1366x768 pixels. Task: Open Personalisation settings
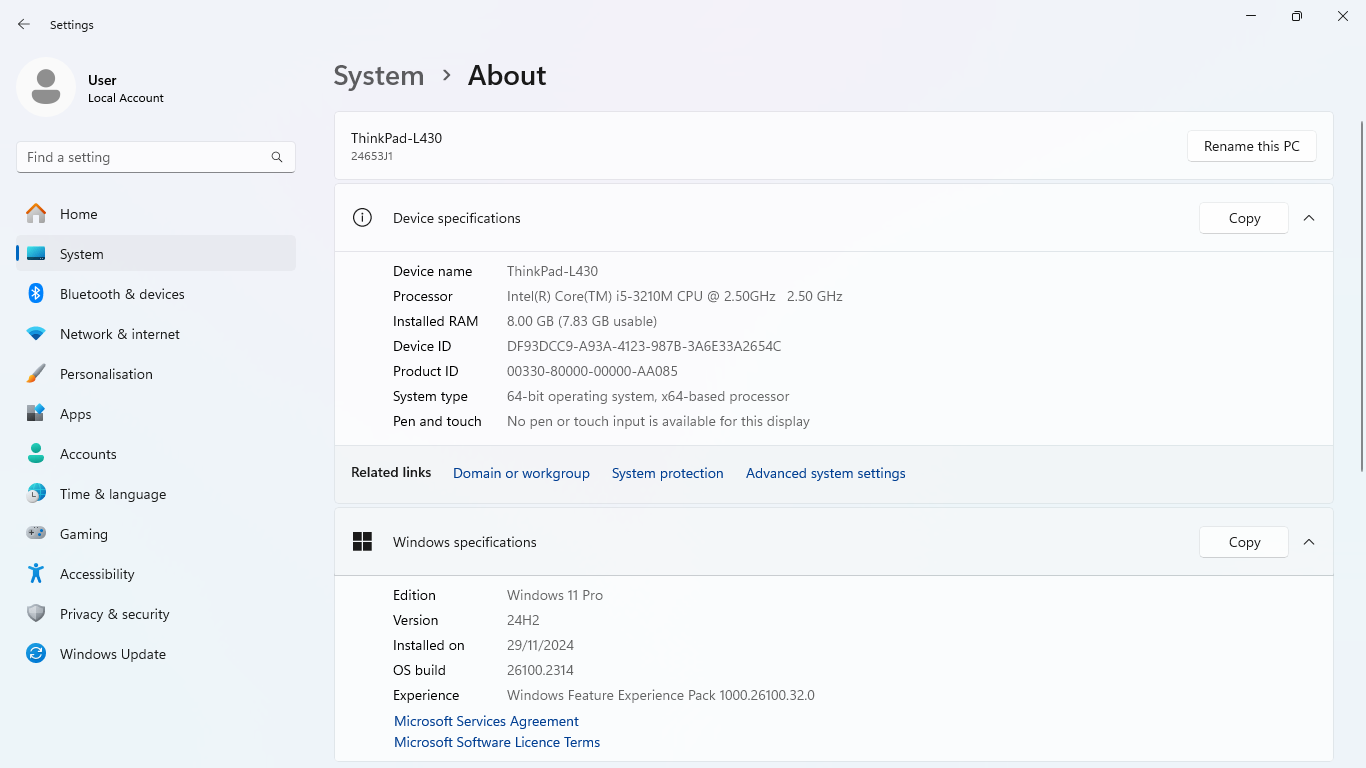pos(156,374)
